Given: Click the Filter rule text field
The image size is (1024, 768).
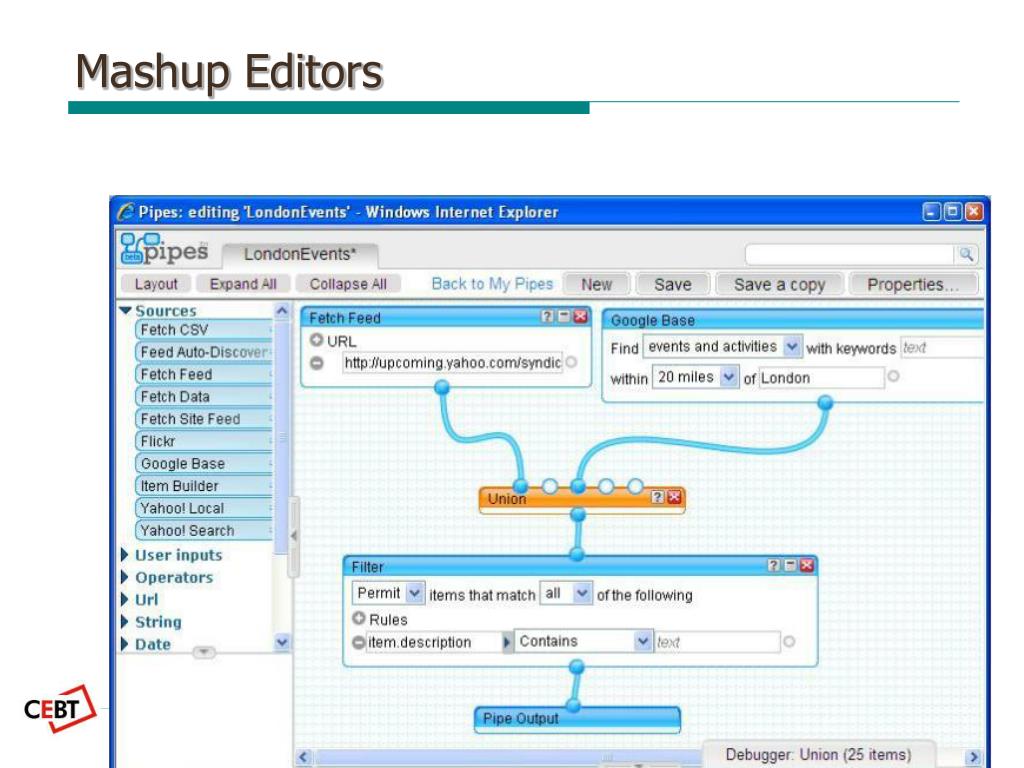Looking at the screenshot, I should [x=717, y=642].
